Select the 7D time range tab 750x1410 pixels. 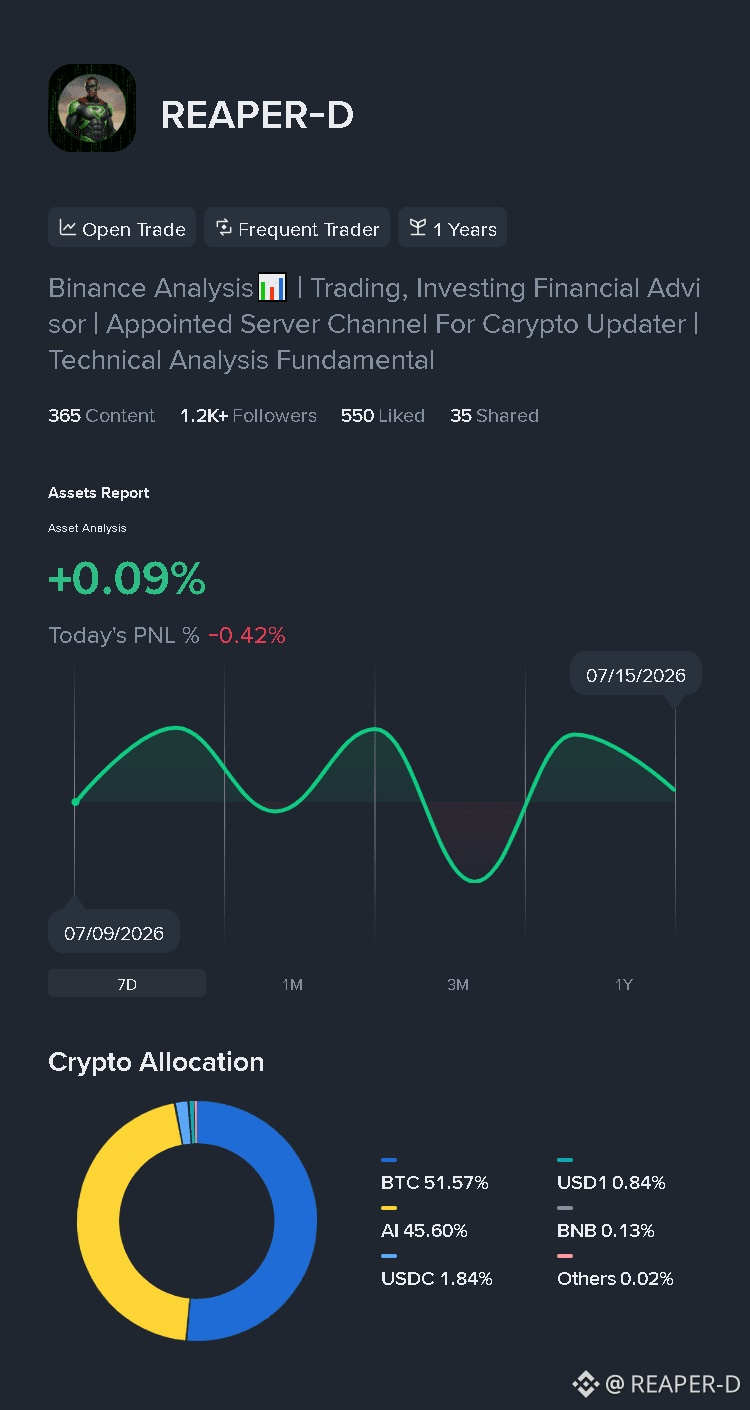[x=127, y=984]
